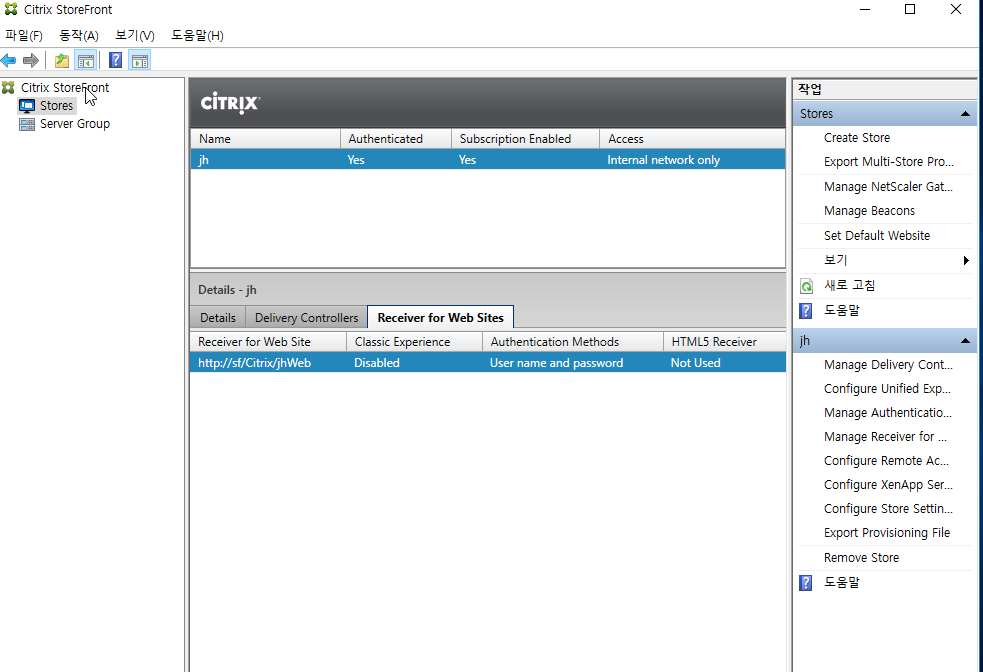Open Manage NetScaler Gateways action
The width and height of the screenshot is (983, 672).
click(888, 187)
